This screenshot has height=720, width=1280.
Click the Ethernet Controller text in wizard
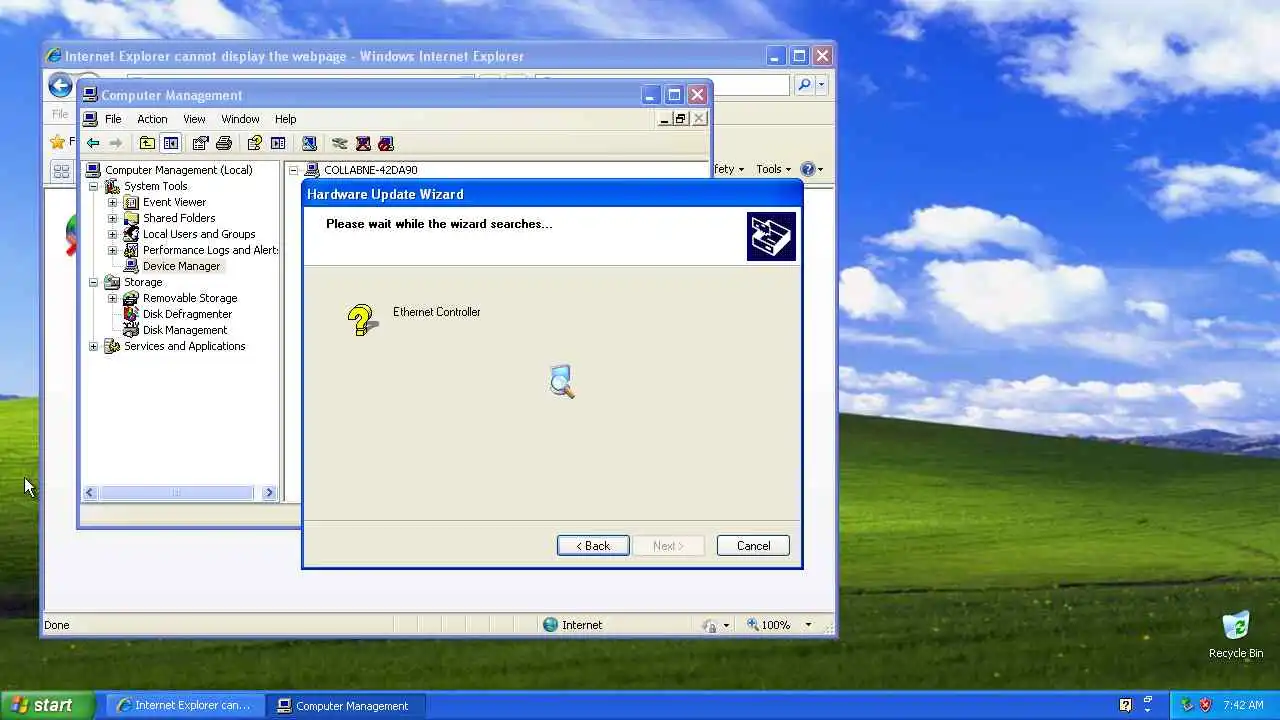(437, 312)
